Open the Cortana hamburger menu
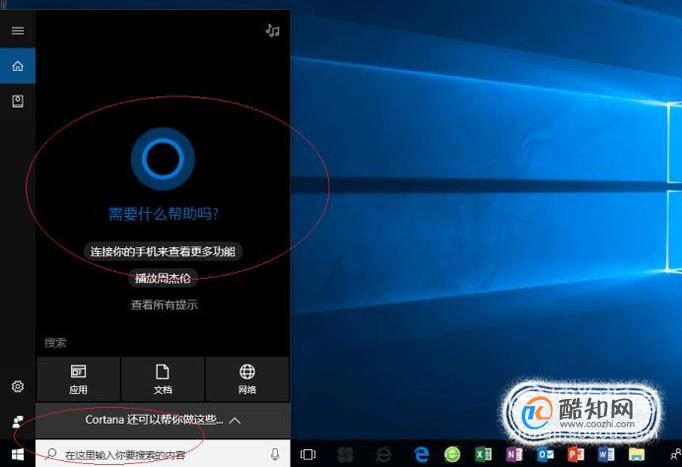 pos(17,30)
